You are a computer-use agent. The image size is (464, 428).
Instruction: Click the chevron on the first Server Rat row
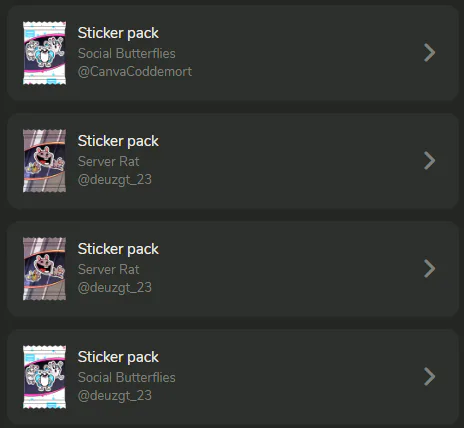coord(429,161)
